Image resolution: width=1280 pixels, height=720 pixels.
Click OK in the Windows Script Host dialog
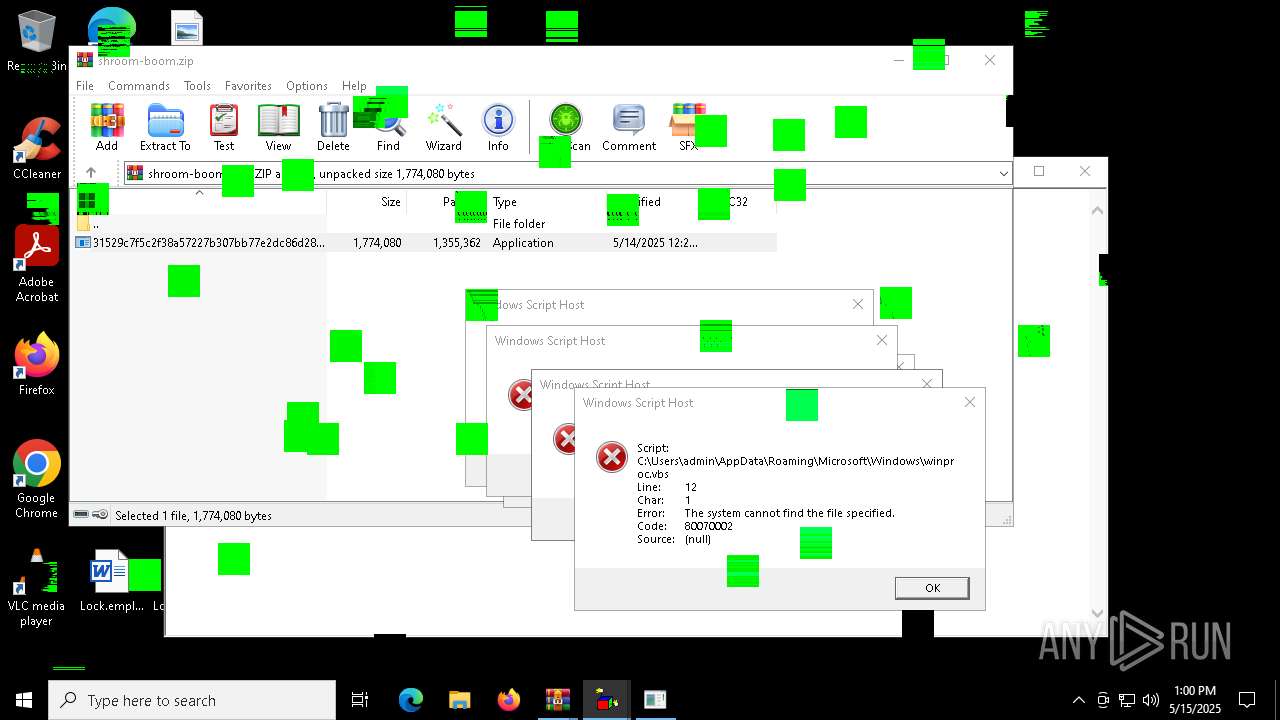point(932,588)
